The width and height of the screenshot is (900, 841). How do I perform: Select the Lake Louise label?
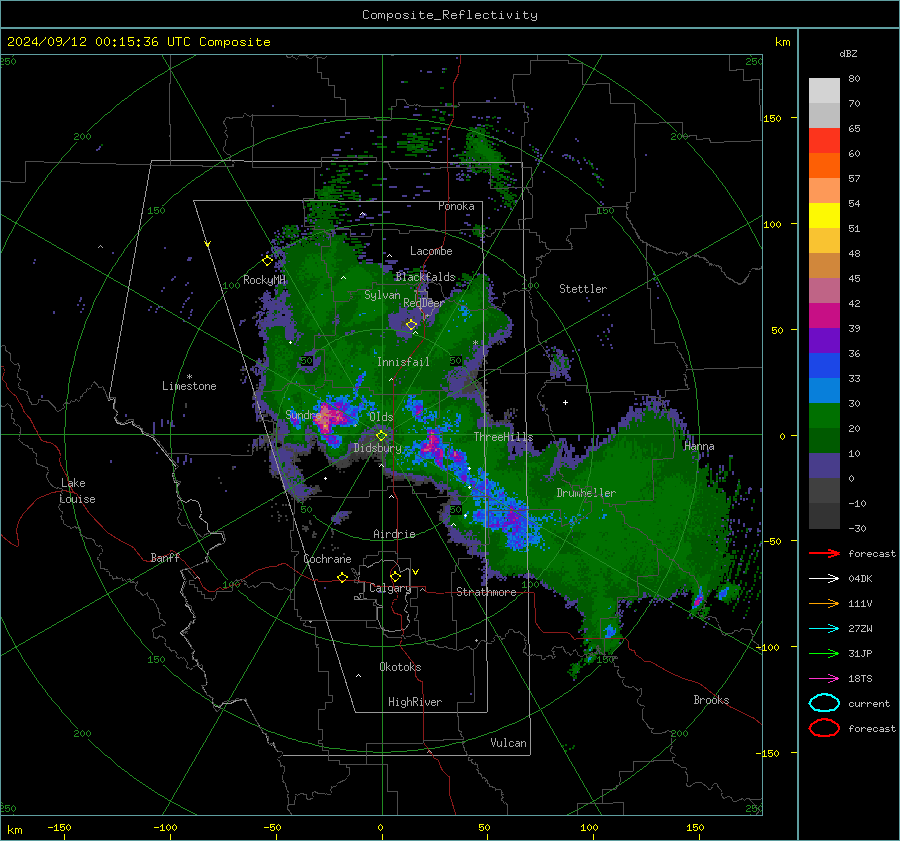[77, 491]
